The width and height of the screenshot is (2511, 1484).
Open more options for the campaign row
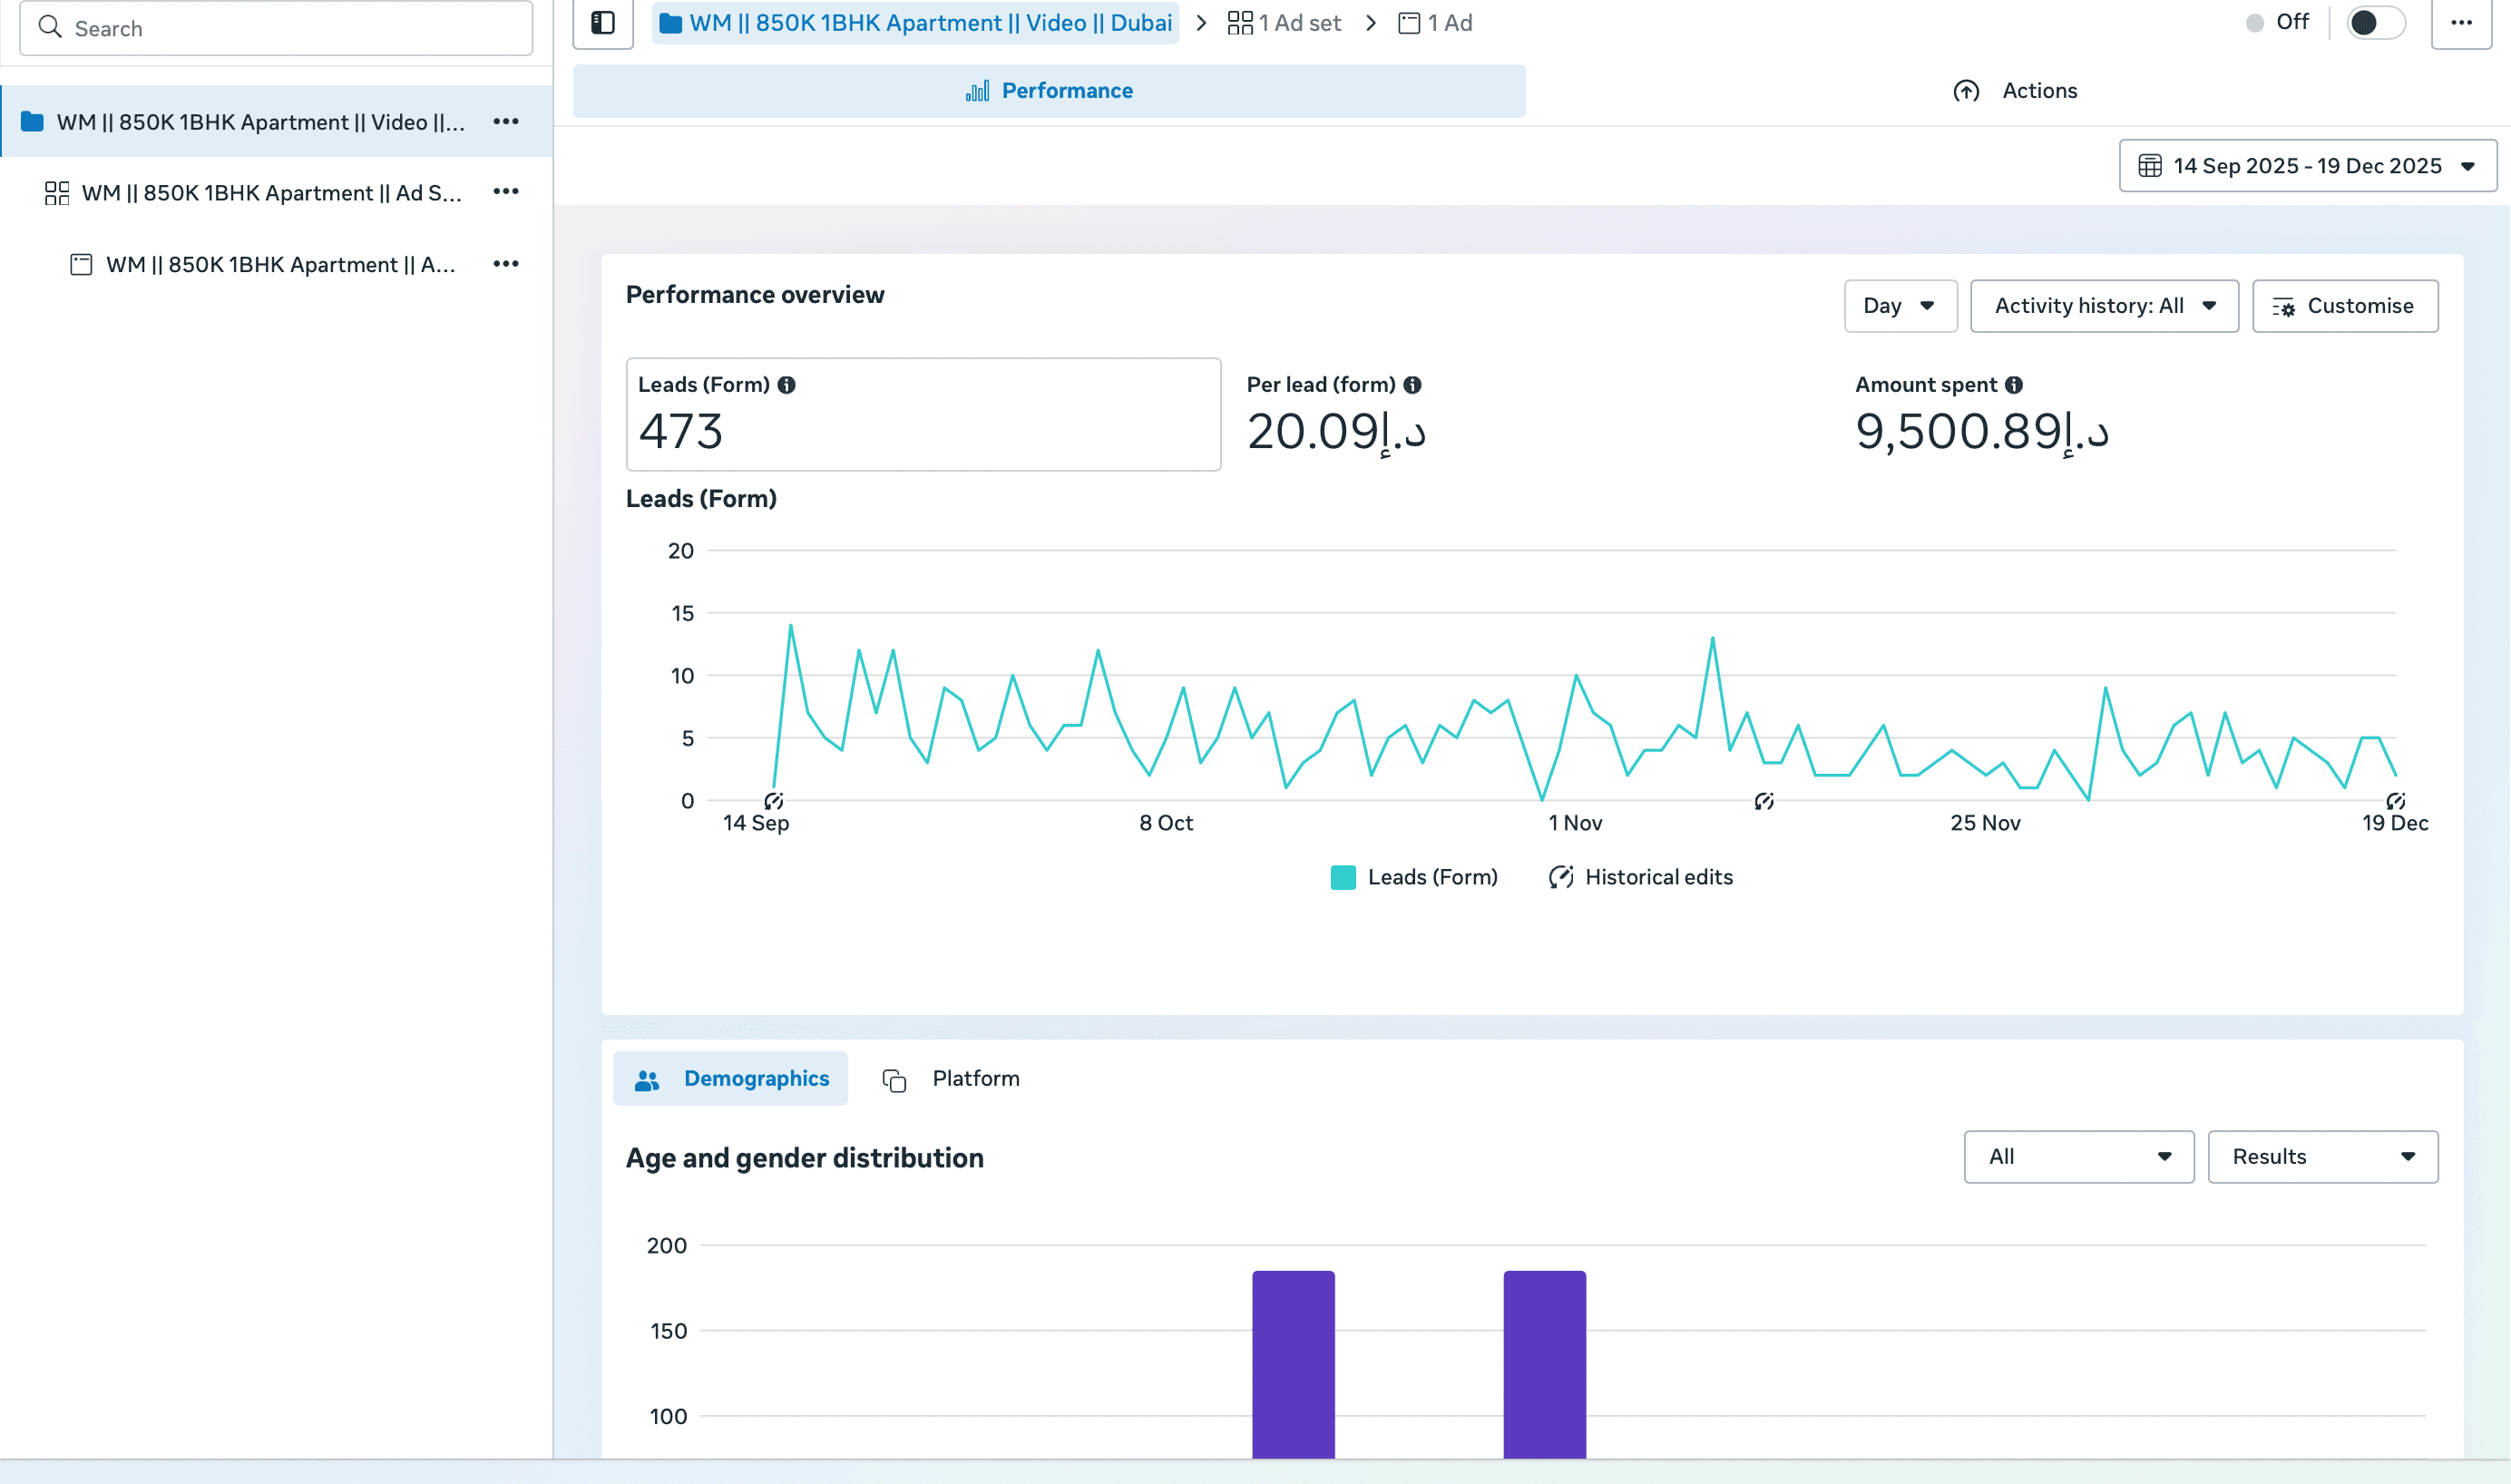pyautogui.click(x=506, y=121)
